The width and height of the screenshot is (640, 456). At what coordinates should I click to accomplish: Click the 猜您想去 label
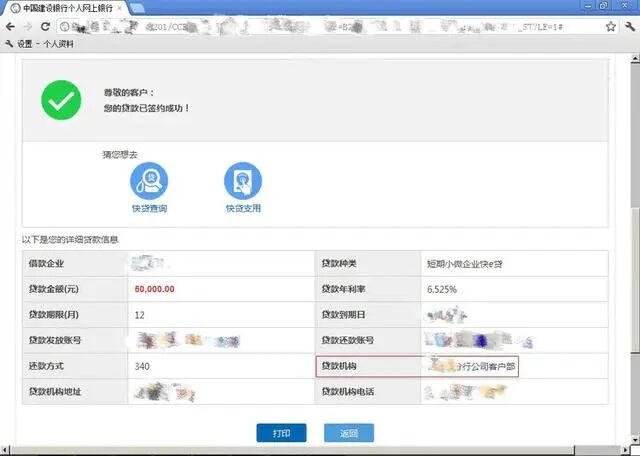[120, 154]
